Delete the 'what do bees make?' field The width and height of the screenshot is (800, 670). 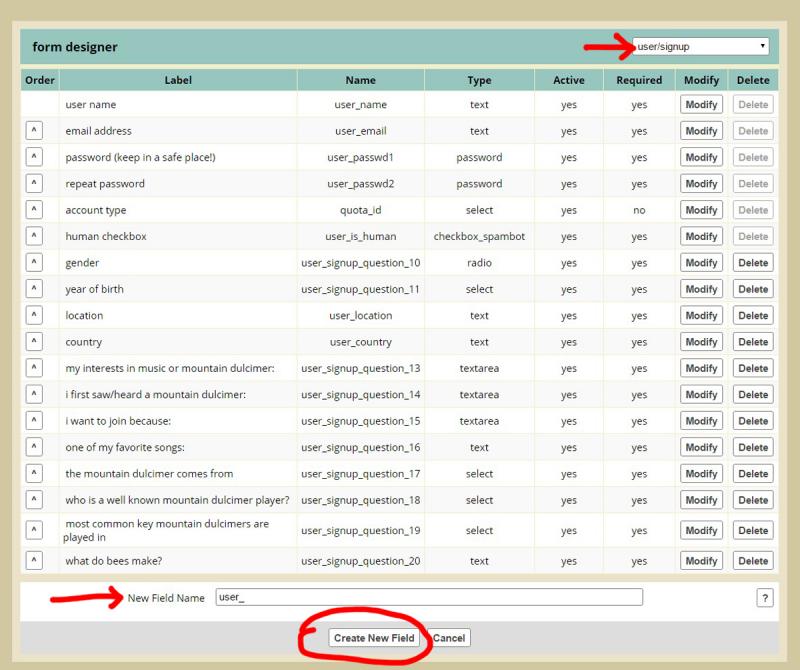click(x=753, y=561)
